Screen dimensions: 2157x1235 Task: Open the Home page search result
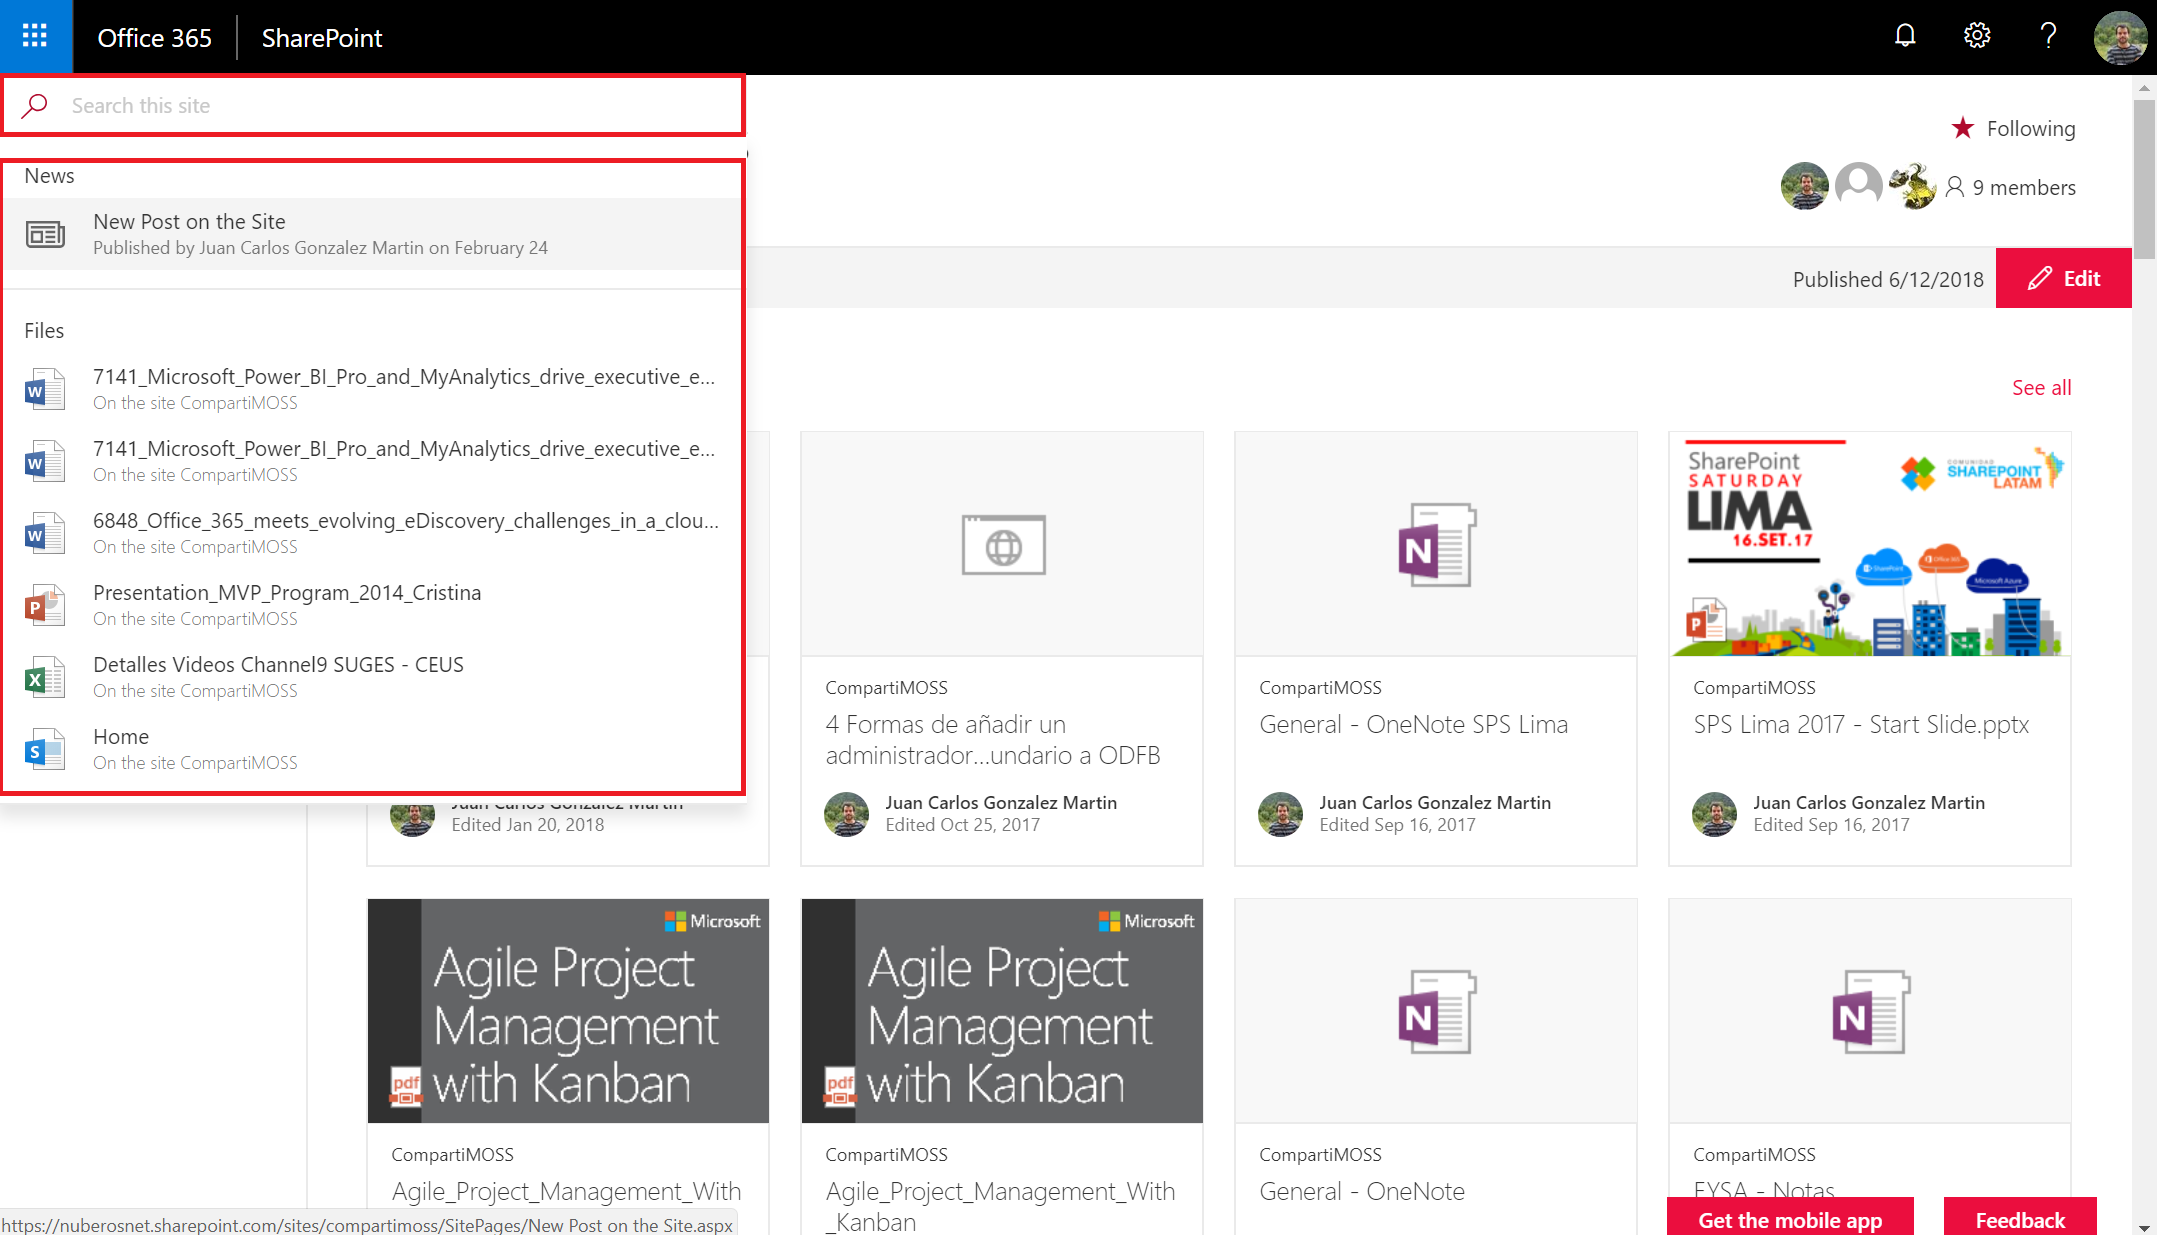(373, 749)
